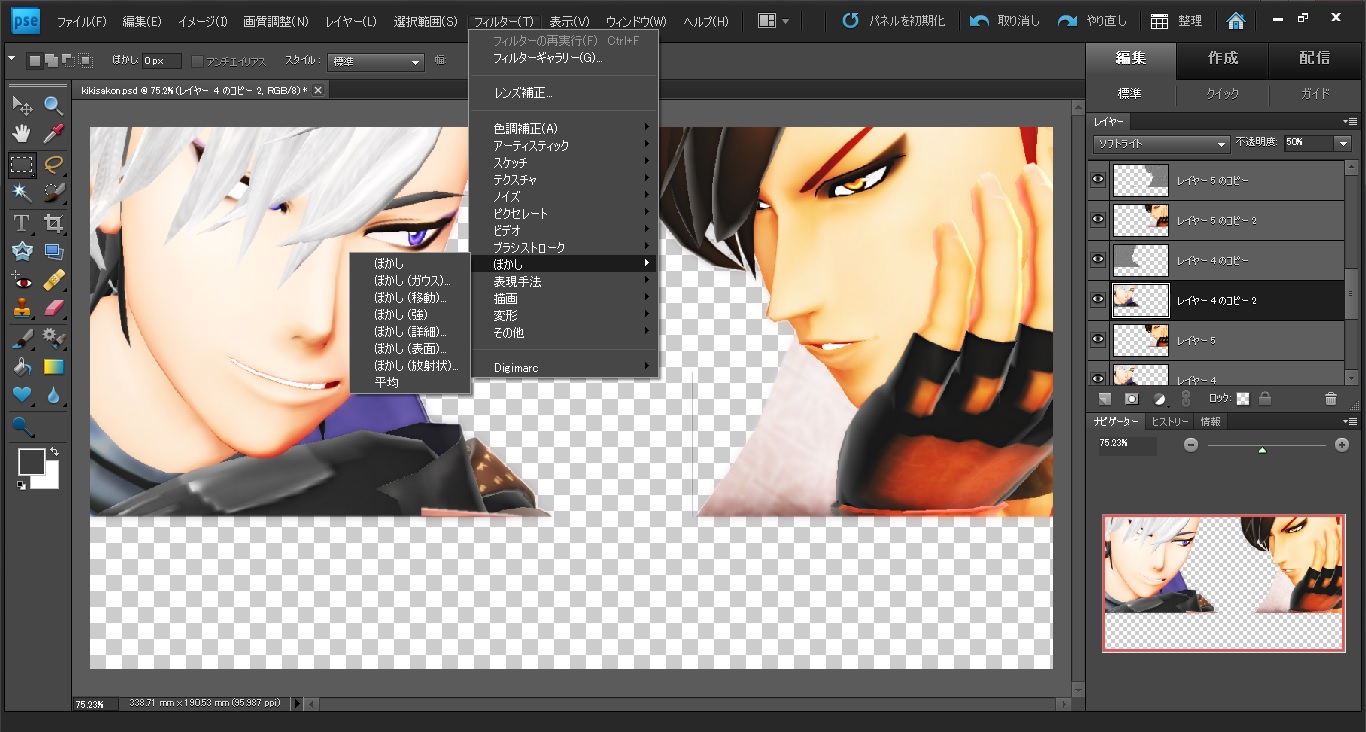The height and width of the screenshot is (732, 1366).
Task: Open the 整理 organizer button
Action: [1176, 21]
